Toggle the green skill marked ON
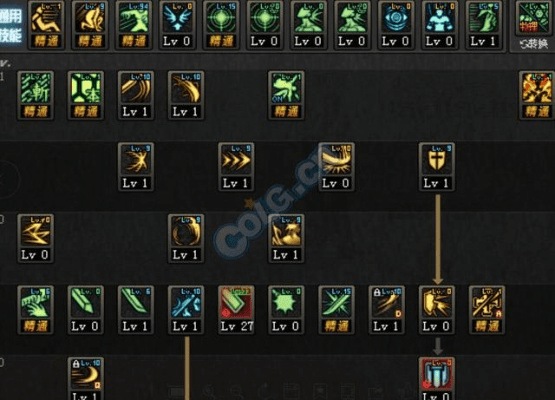 pos(286,95)
